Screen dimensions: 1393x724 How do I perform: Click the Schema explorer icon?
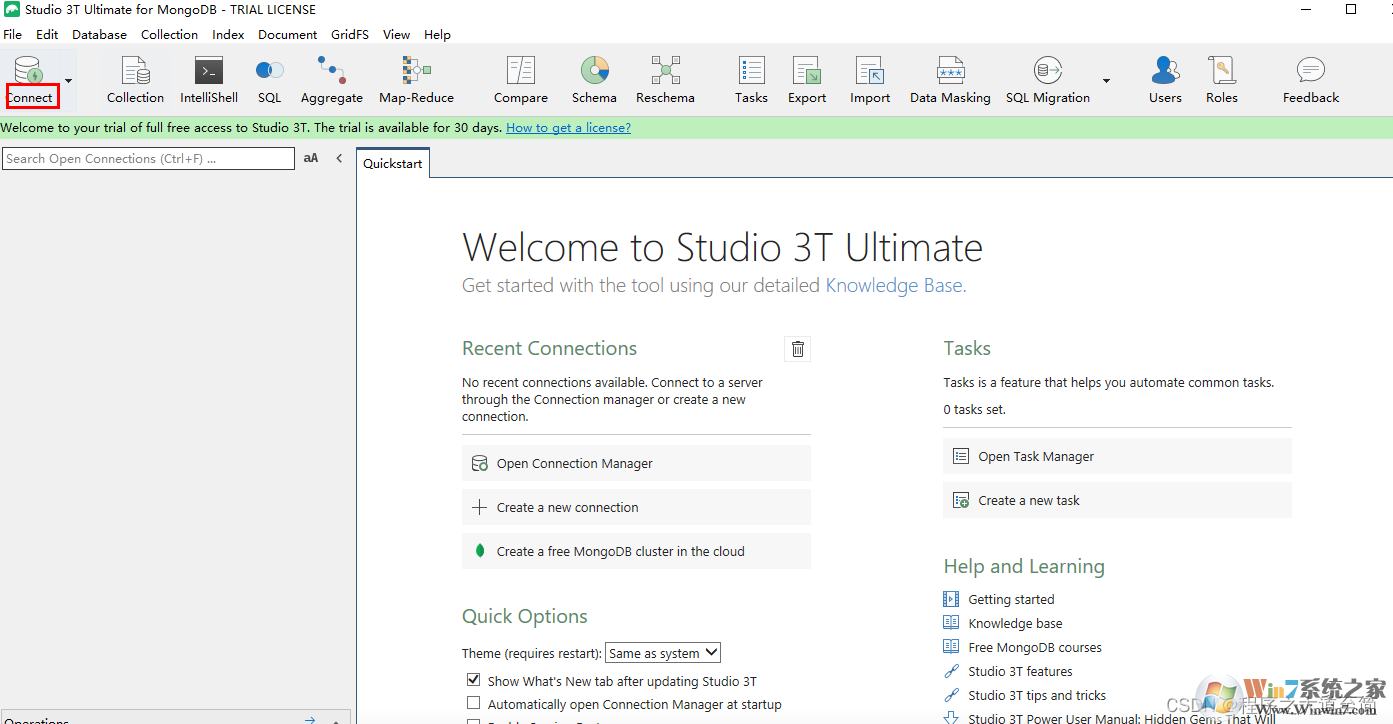(x=594, y=80)
